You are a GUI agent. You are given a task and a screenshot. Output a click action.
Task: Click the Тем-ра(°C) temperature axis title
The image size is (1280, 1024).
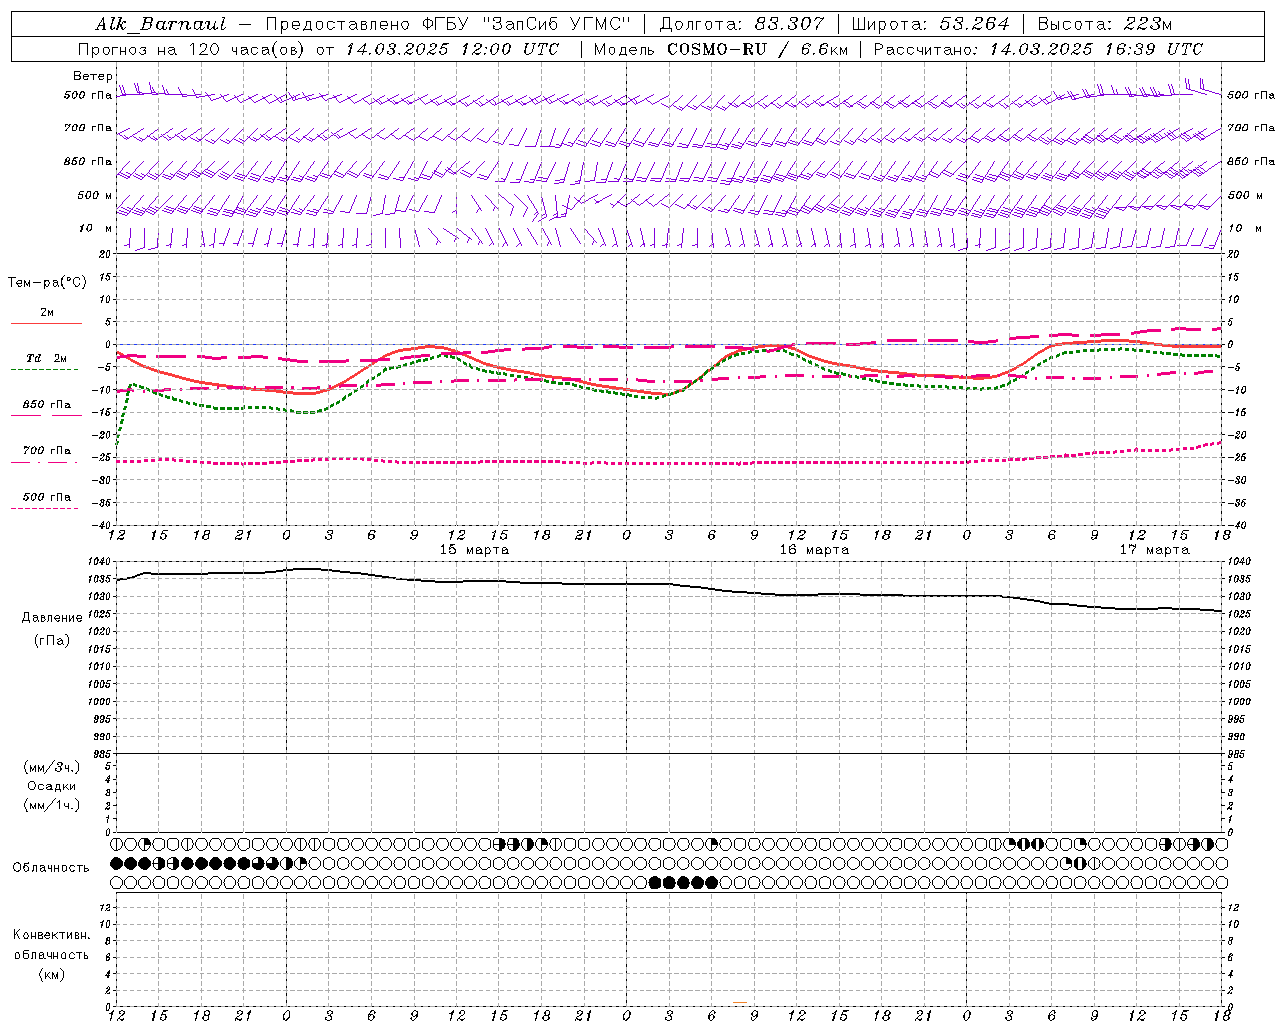[47, 282]
